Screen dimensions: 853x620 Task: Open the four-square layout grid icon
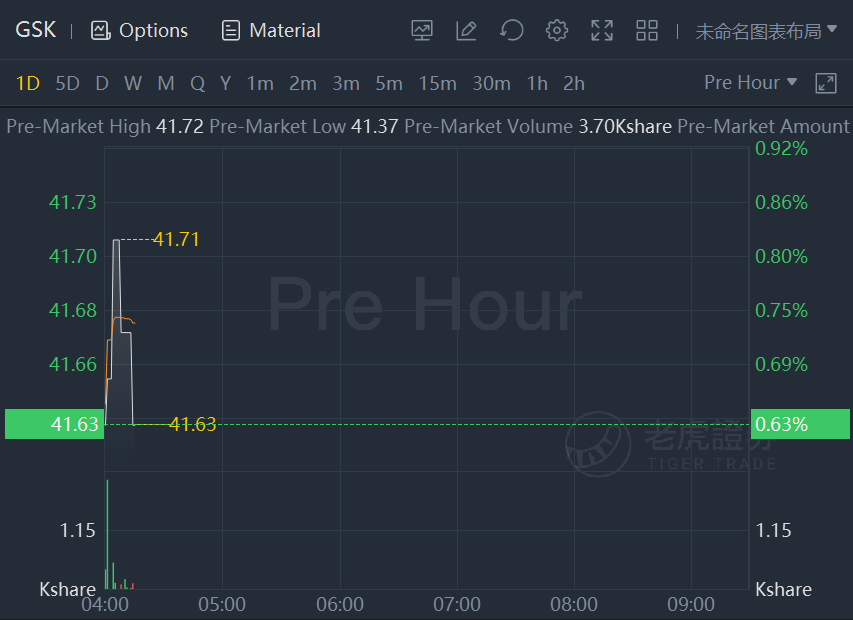click(647, 30)
